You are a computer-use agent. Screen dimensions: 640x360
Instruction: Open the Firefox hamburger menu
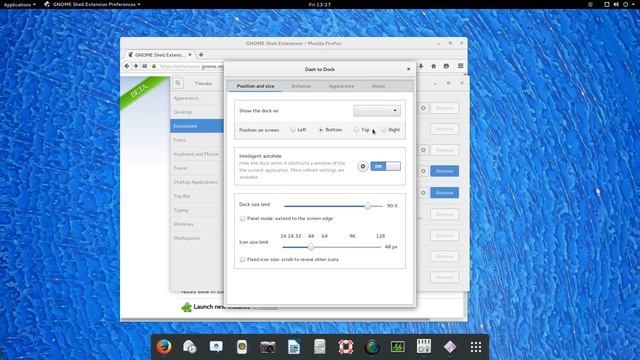[x=460, y=66]
